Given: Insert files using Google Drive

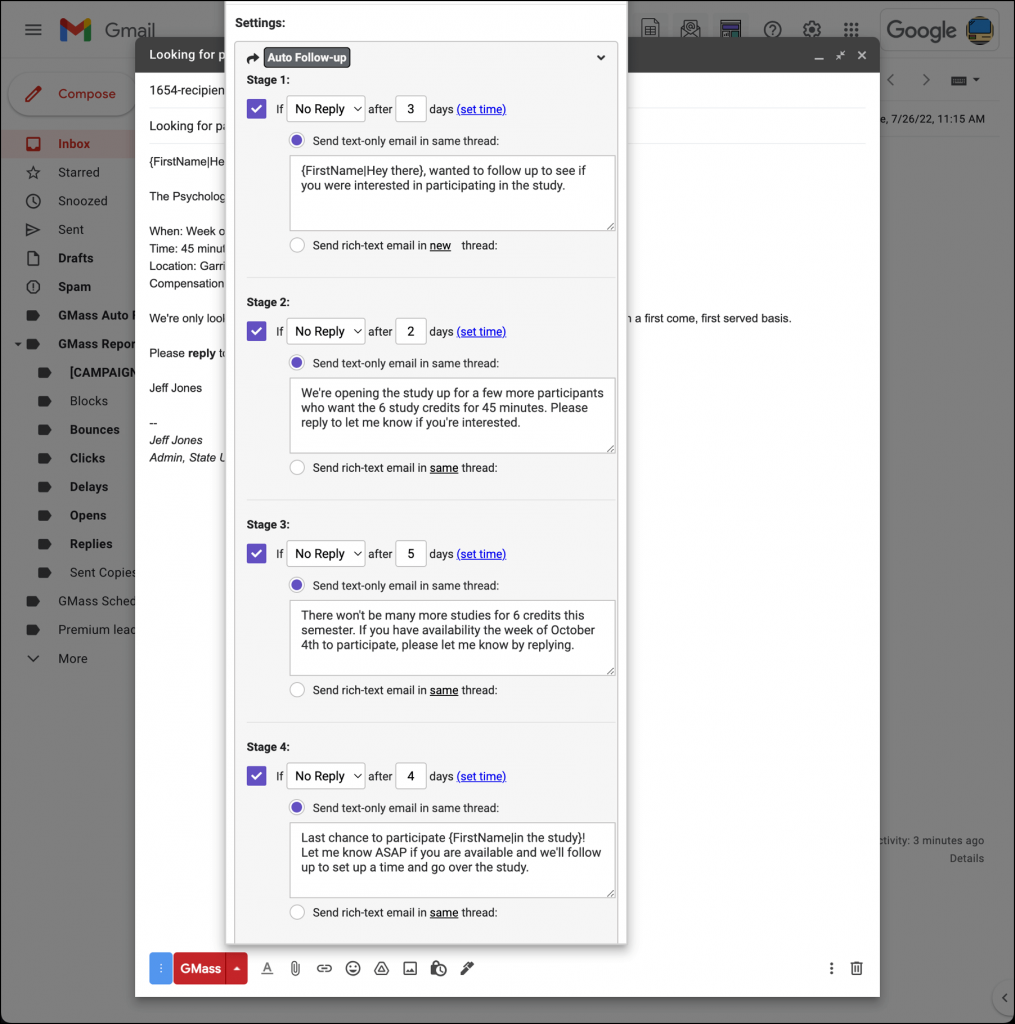Looking at the screenshot, I should [381, 968].
